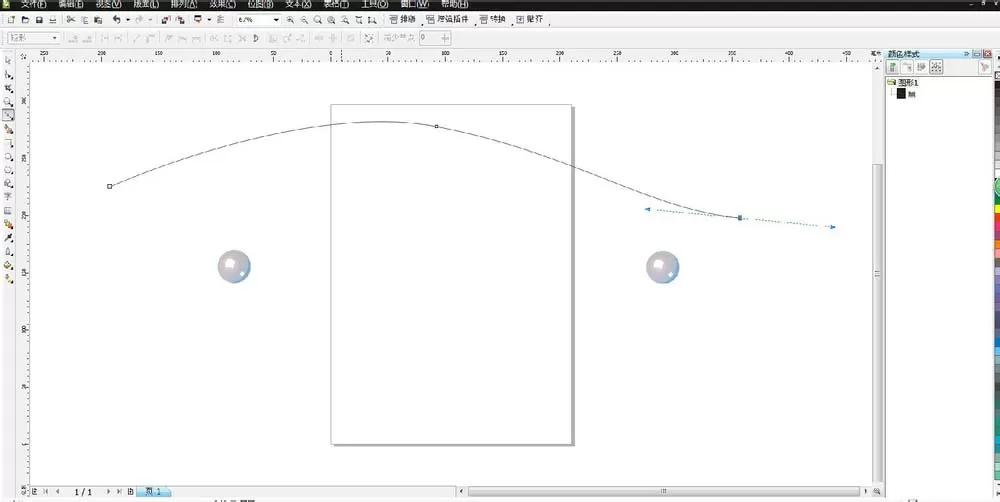The height and width of the screenshot is (502, 1000).
Task: Click the 聚齐 plugin button
Action: [x=530, y=20]
